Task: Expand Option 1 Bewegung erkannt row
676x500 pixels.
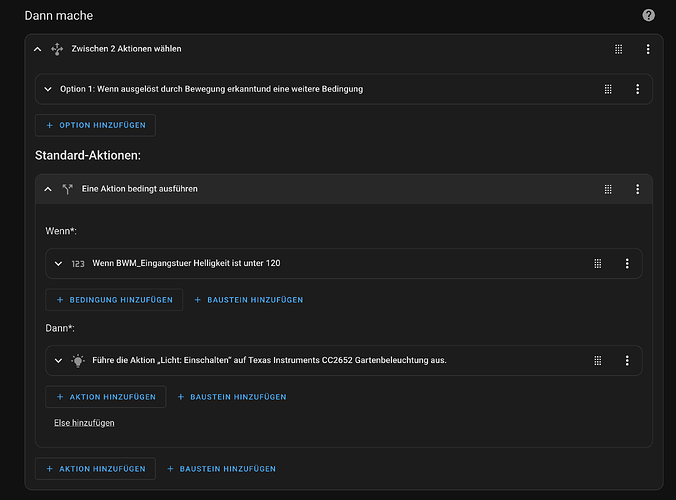Action: [48, 89]
